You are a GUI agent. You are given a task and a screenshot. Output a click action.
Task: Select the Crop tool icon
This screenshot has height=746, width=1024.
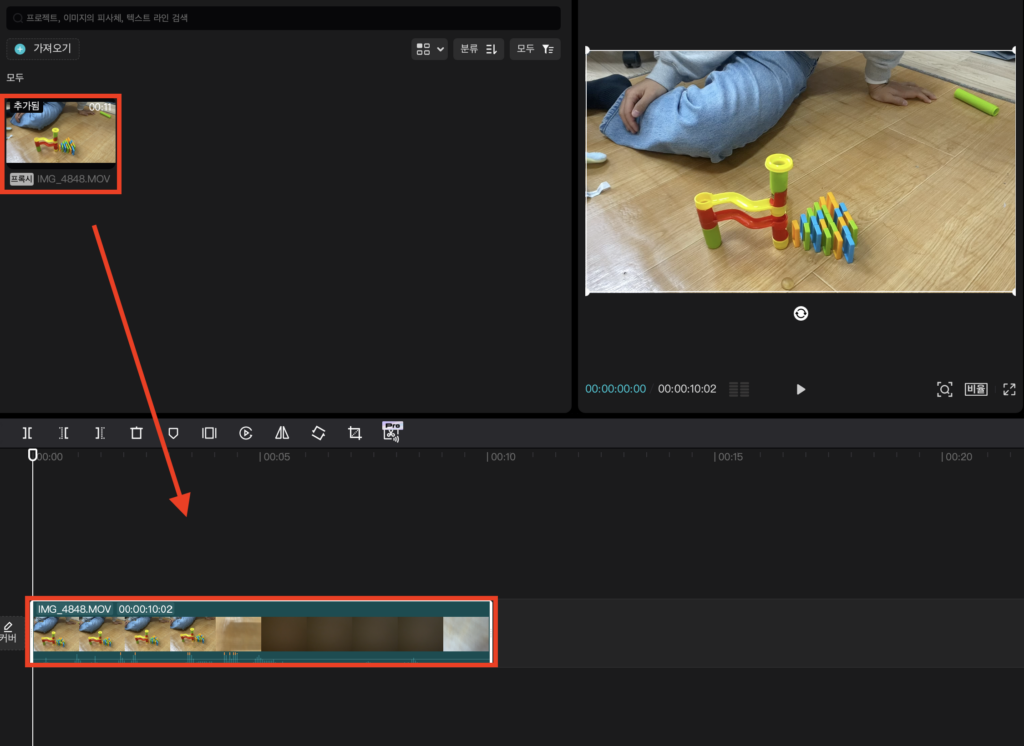click(x=355, y=433)
